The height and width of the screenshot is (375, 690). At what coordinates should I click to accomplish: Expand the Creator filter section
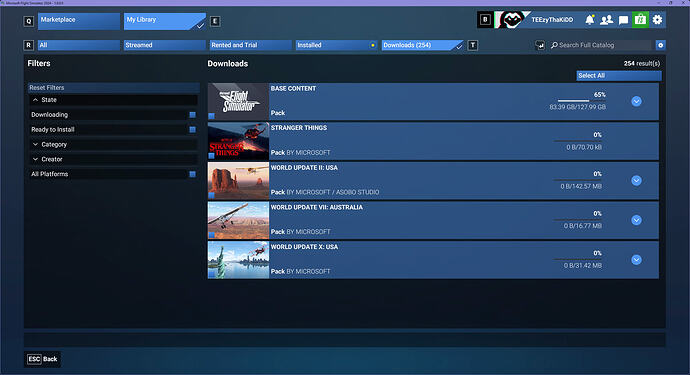tap(114, 159)
